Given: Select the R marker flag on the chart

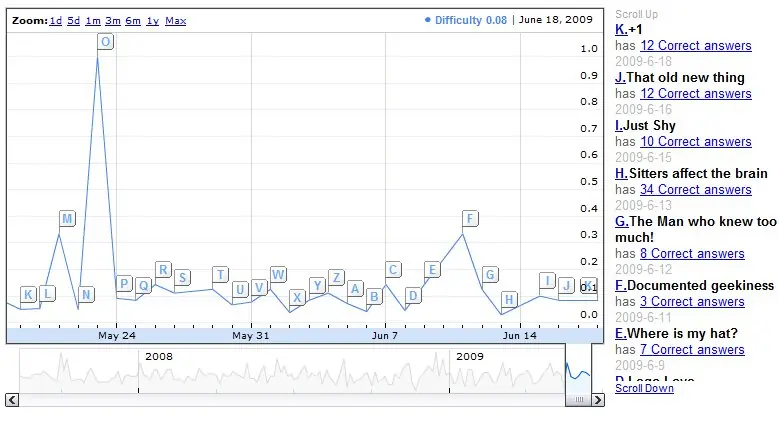Looking at the screenshot, I should click(163, 270).
